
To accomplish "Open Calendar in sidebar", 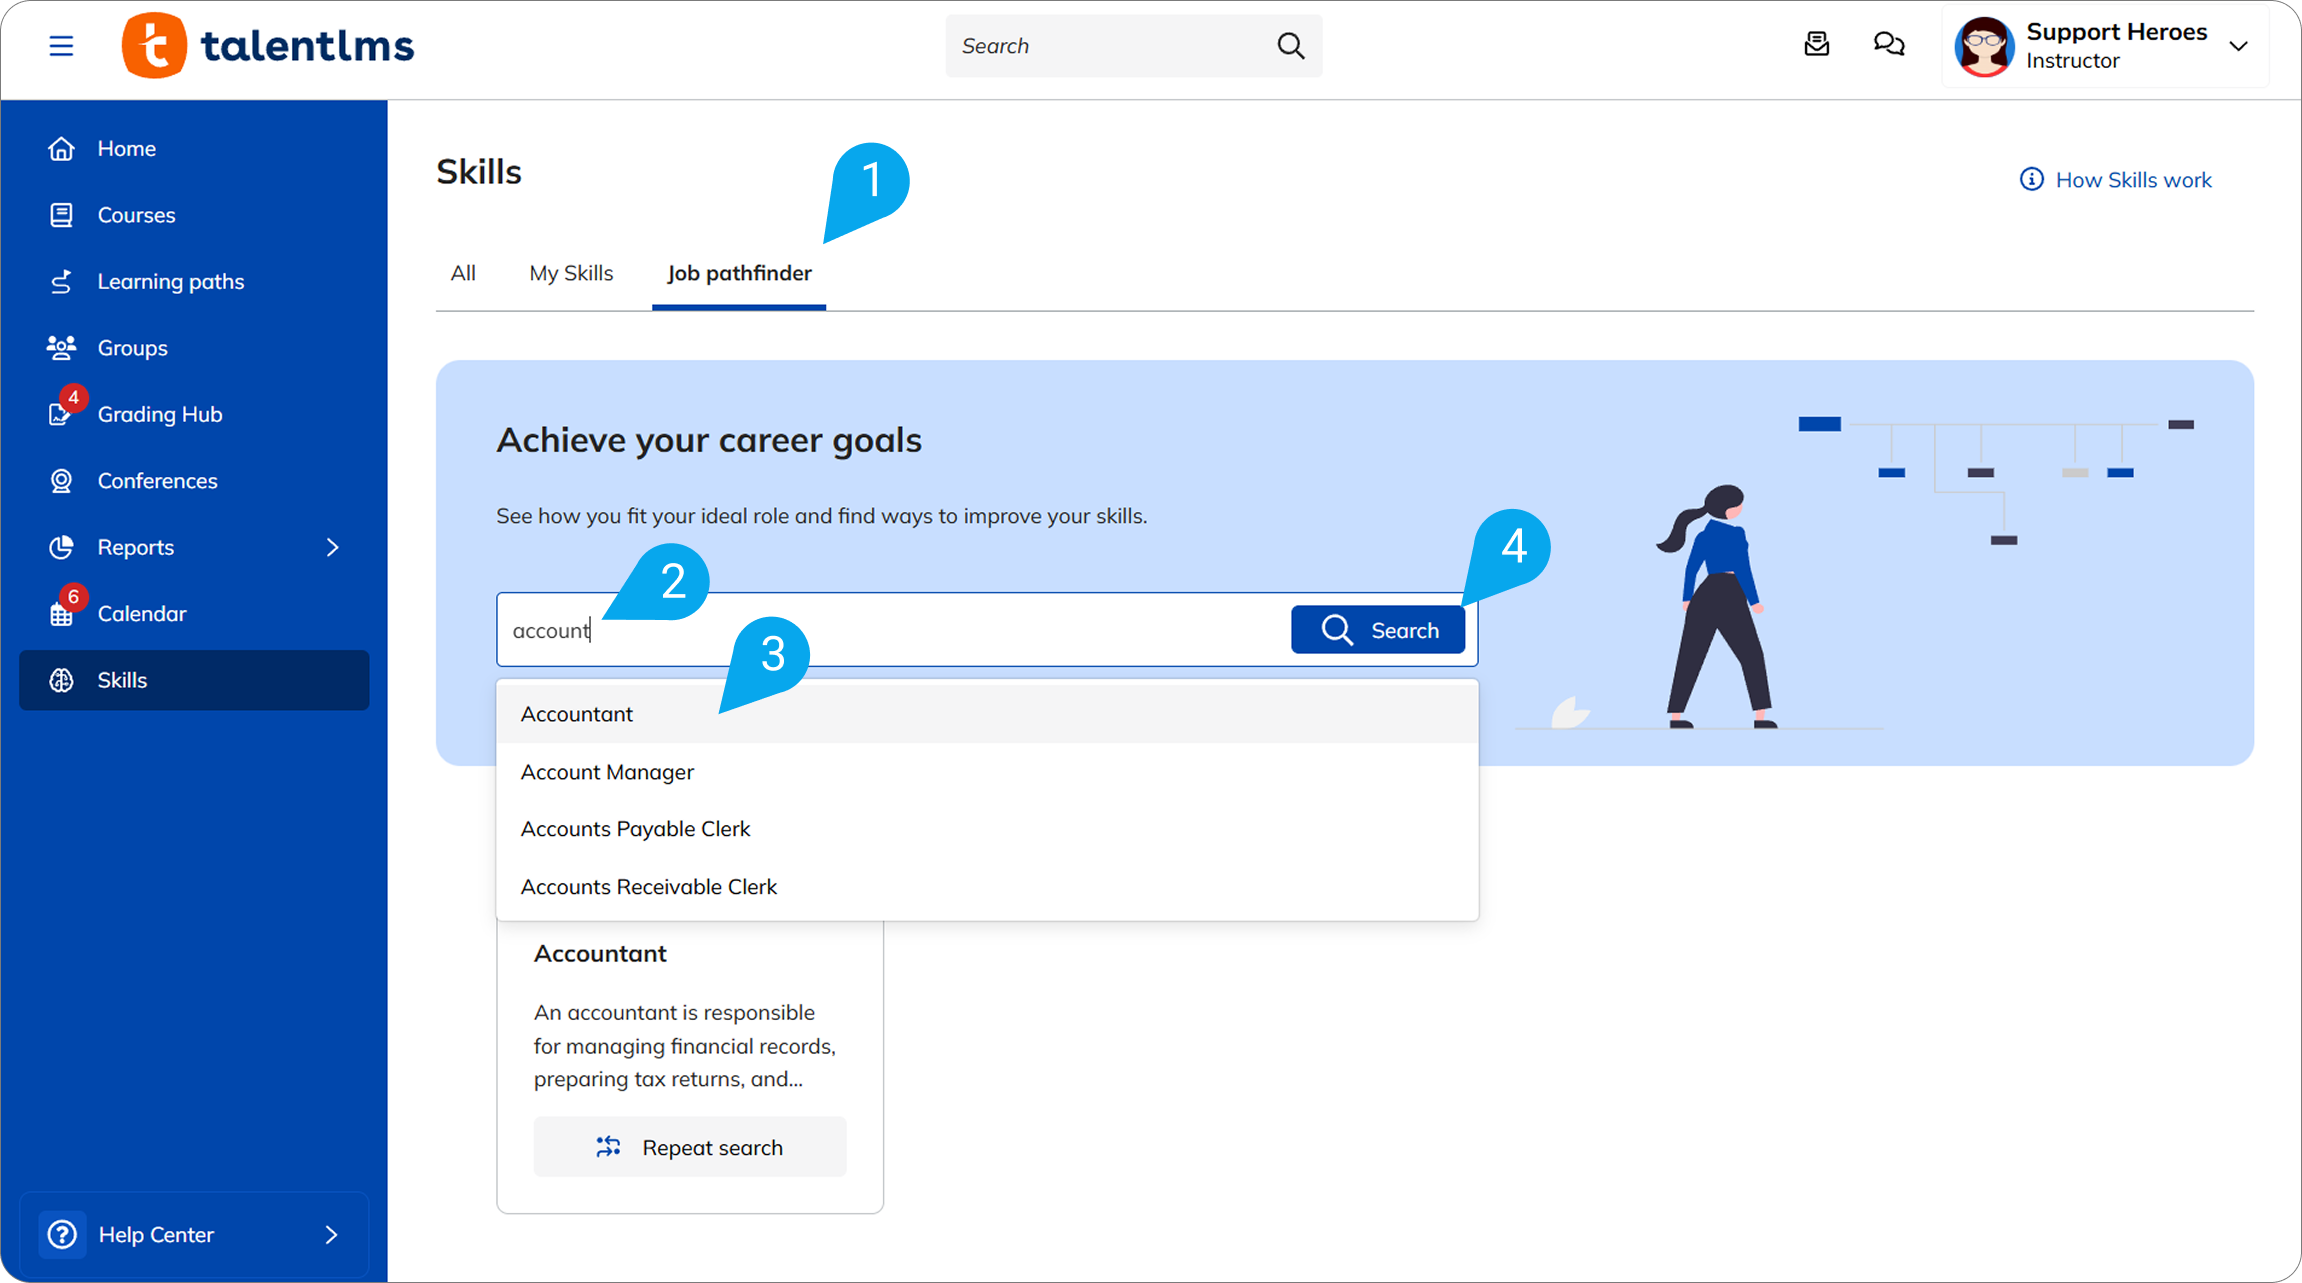I will (x=141, y=613).
